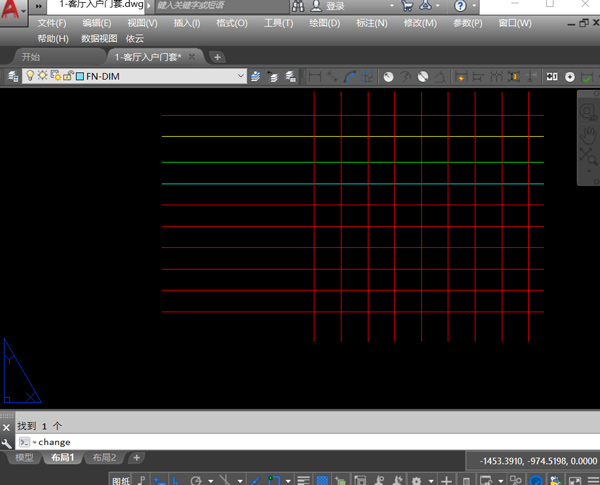
Task: Toggle the layer on/off lightbulb icon
Action: click(x=30, y=76)
